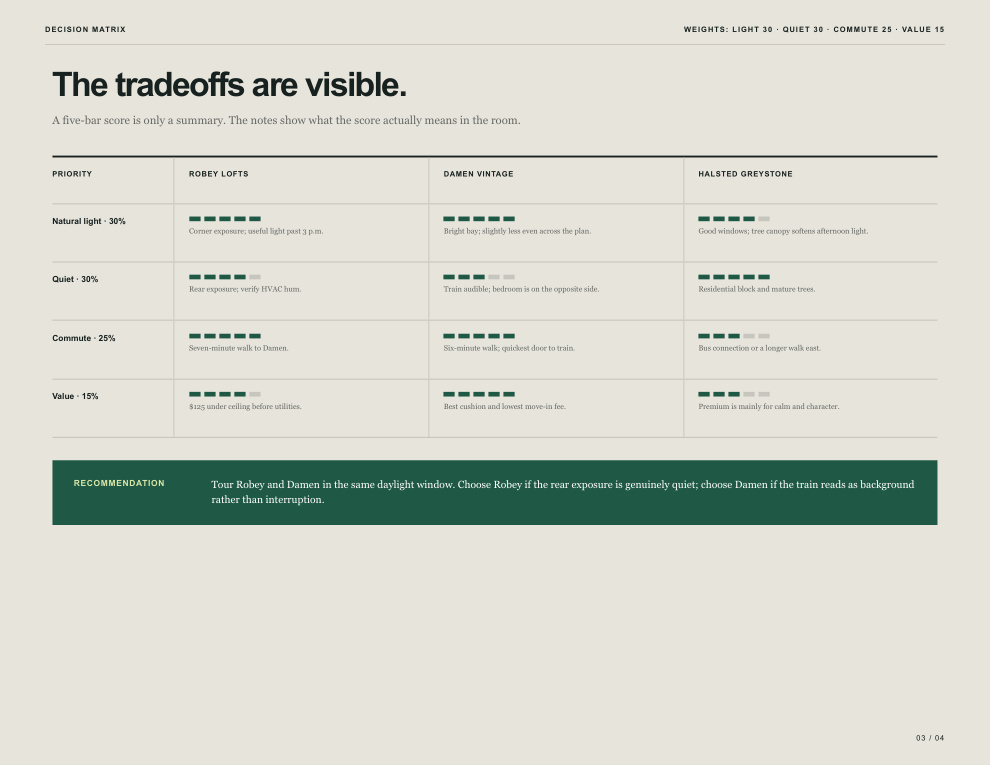Viewport: 990px width, 765px height.
Task: Select 'Seven-minute walk to Damen.' note
Action: (x=239, y=348)
